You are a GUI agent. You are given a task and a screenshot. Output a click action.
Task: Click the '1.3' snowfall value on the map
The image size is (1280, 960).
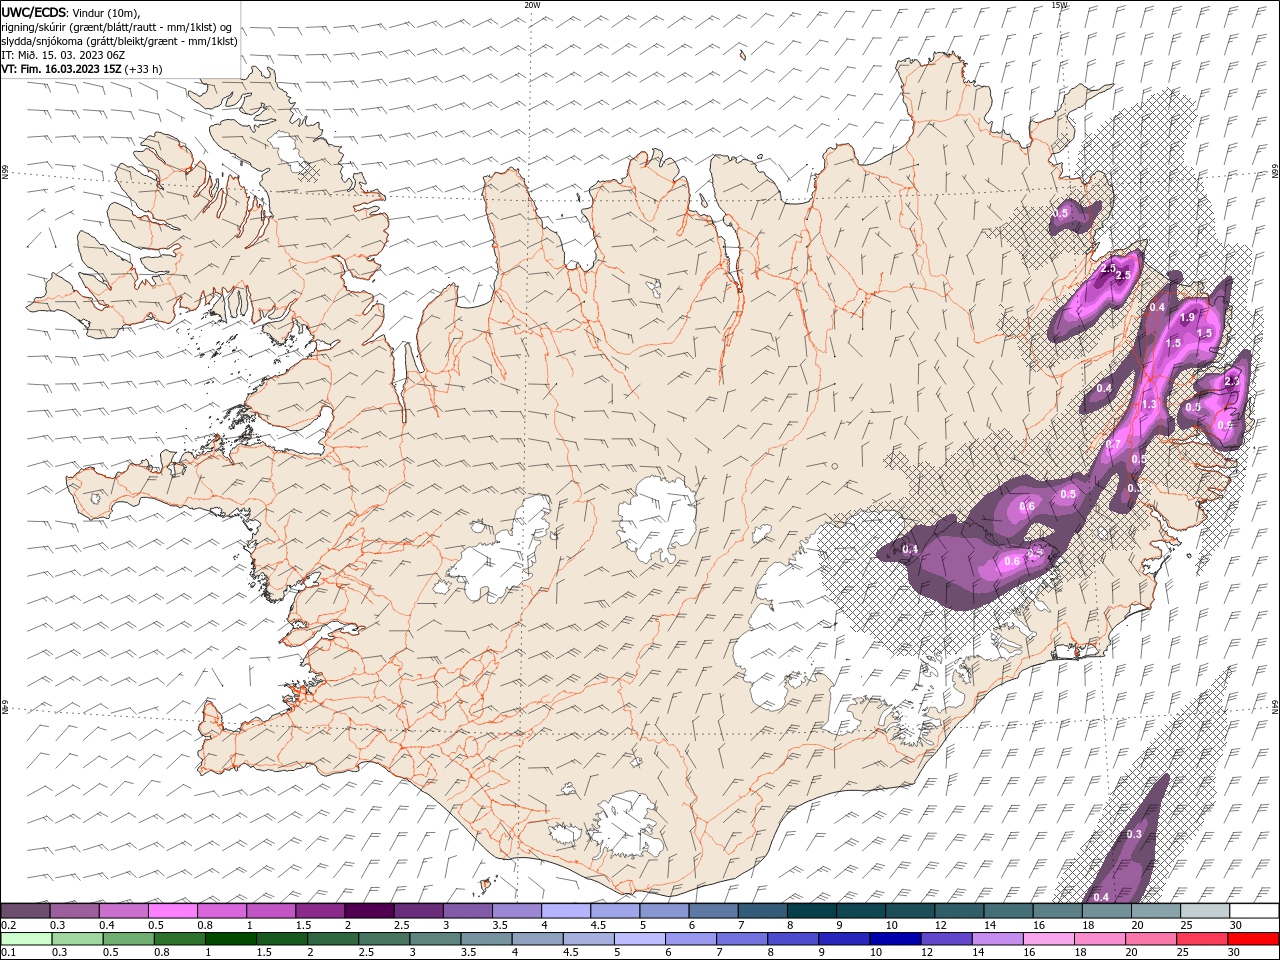tap(1149, 404)
